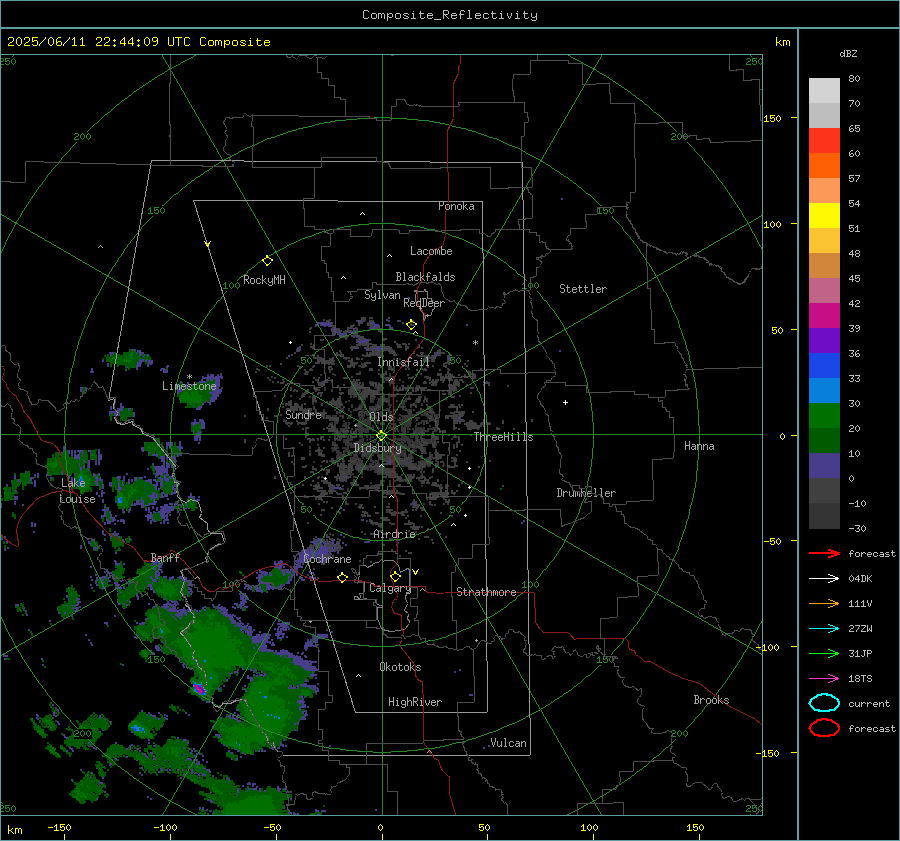This screenshot has width=900, height=841.
Task: Click the 150 tick on right km axis
Action: 772,118
